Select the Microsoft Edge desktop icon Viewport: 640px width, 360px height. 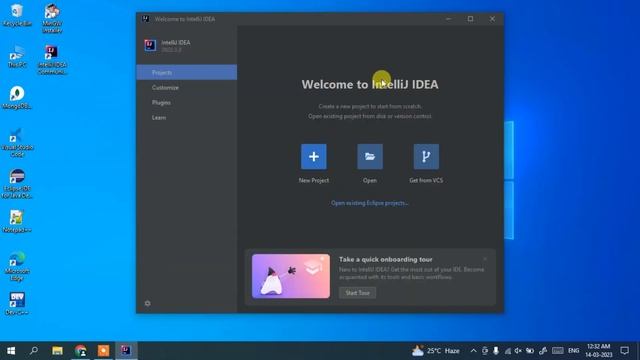pyautogui.click(x=17, y=267)
